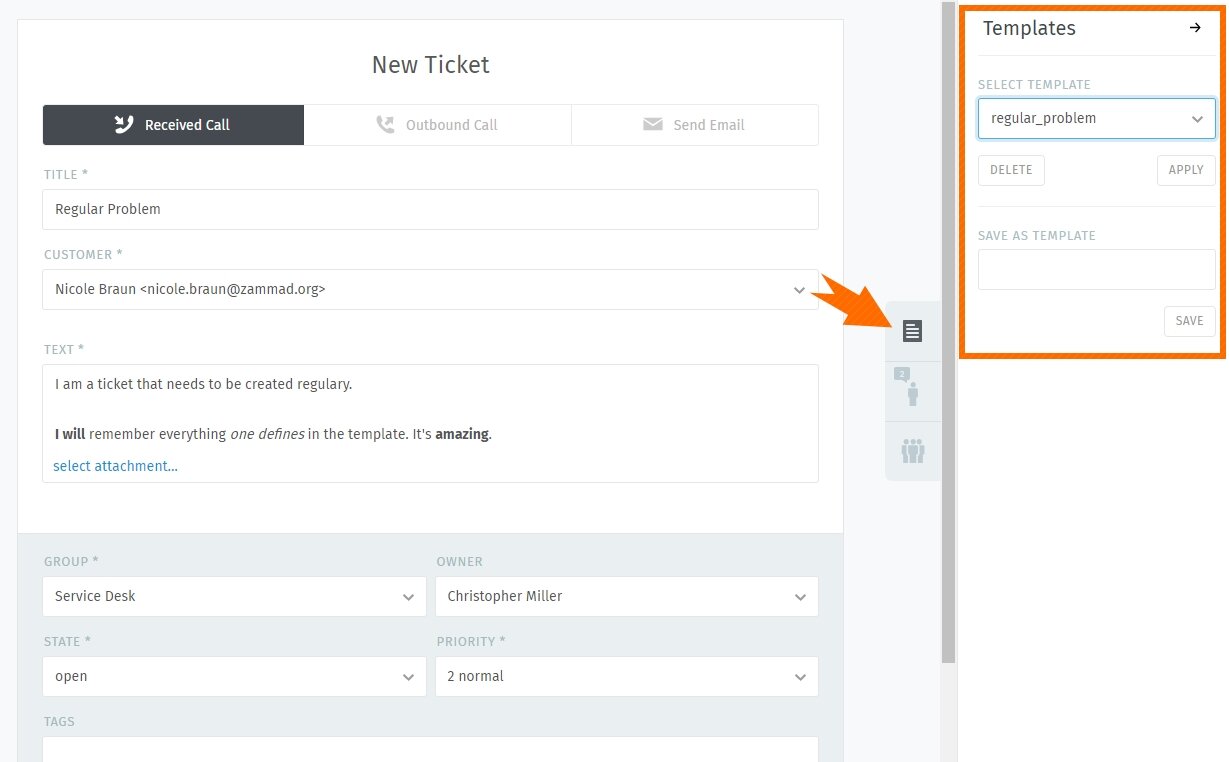Screen dimensions: 1229x762
Task: Apply the regular_problem template
Action: point(1186,170)
